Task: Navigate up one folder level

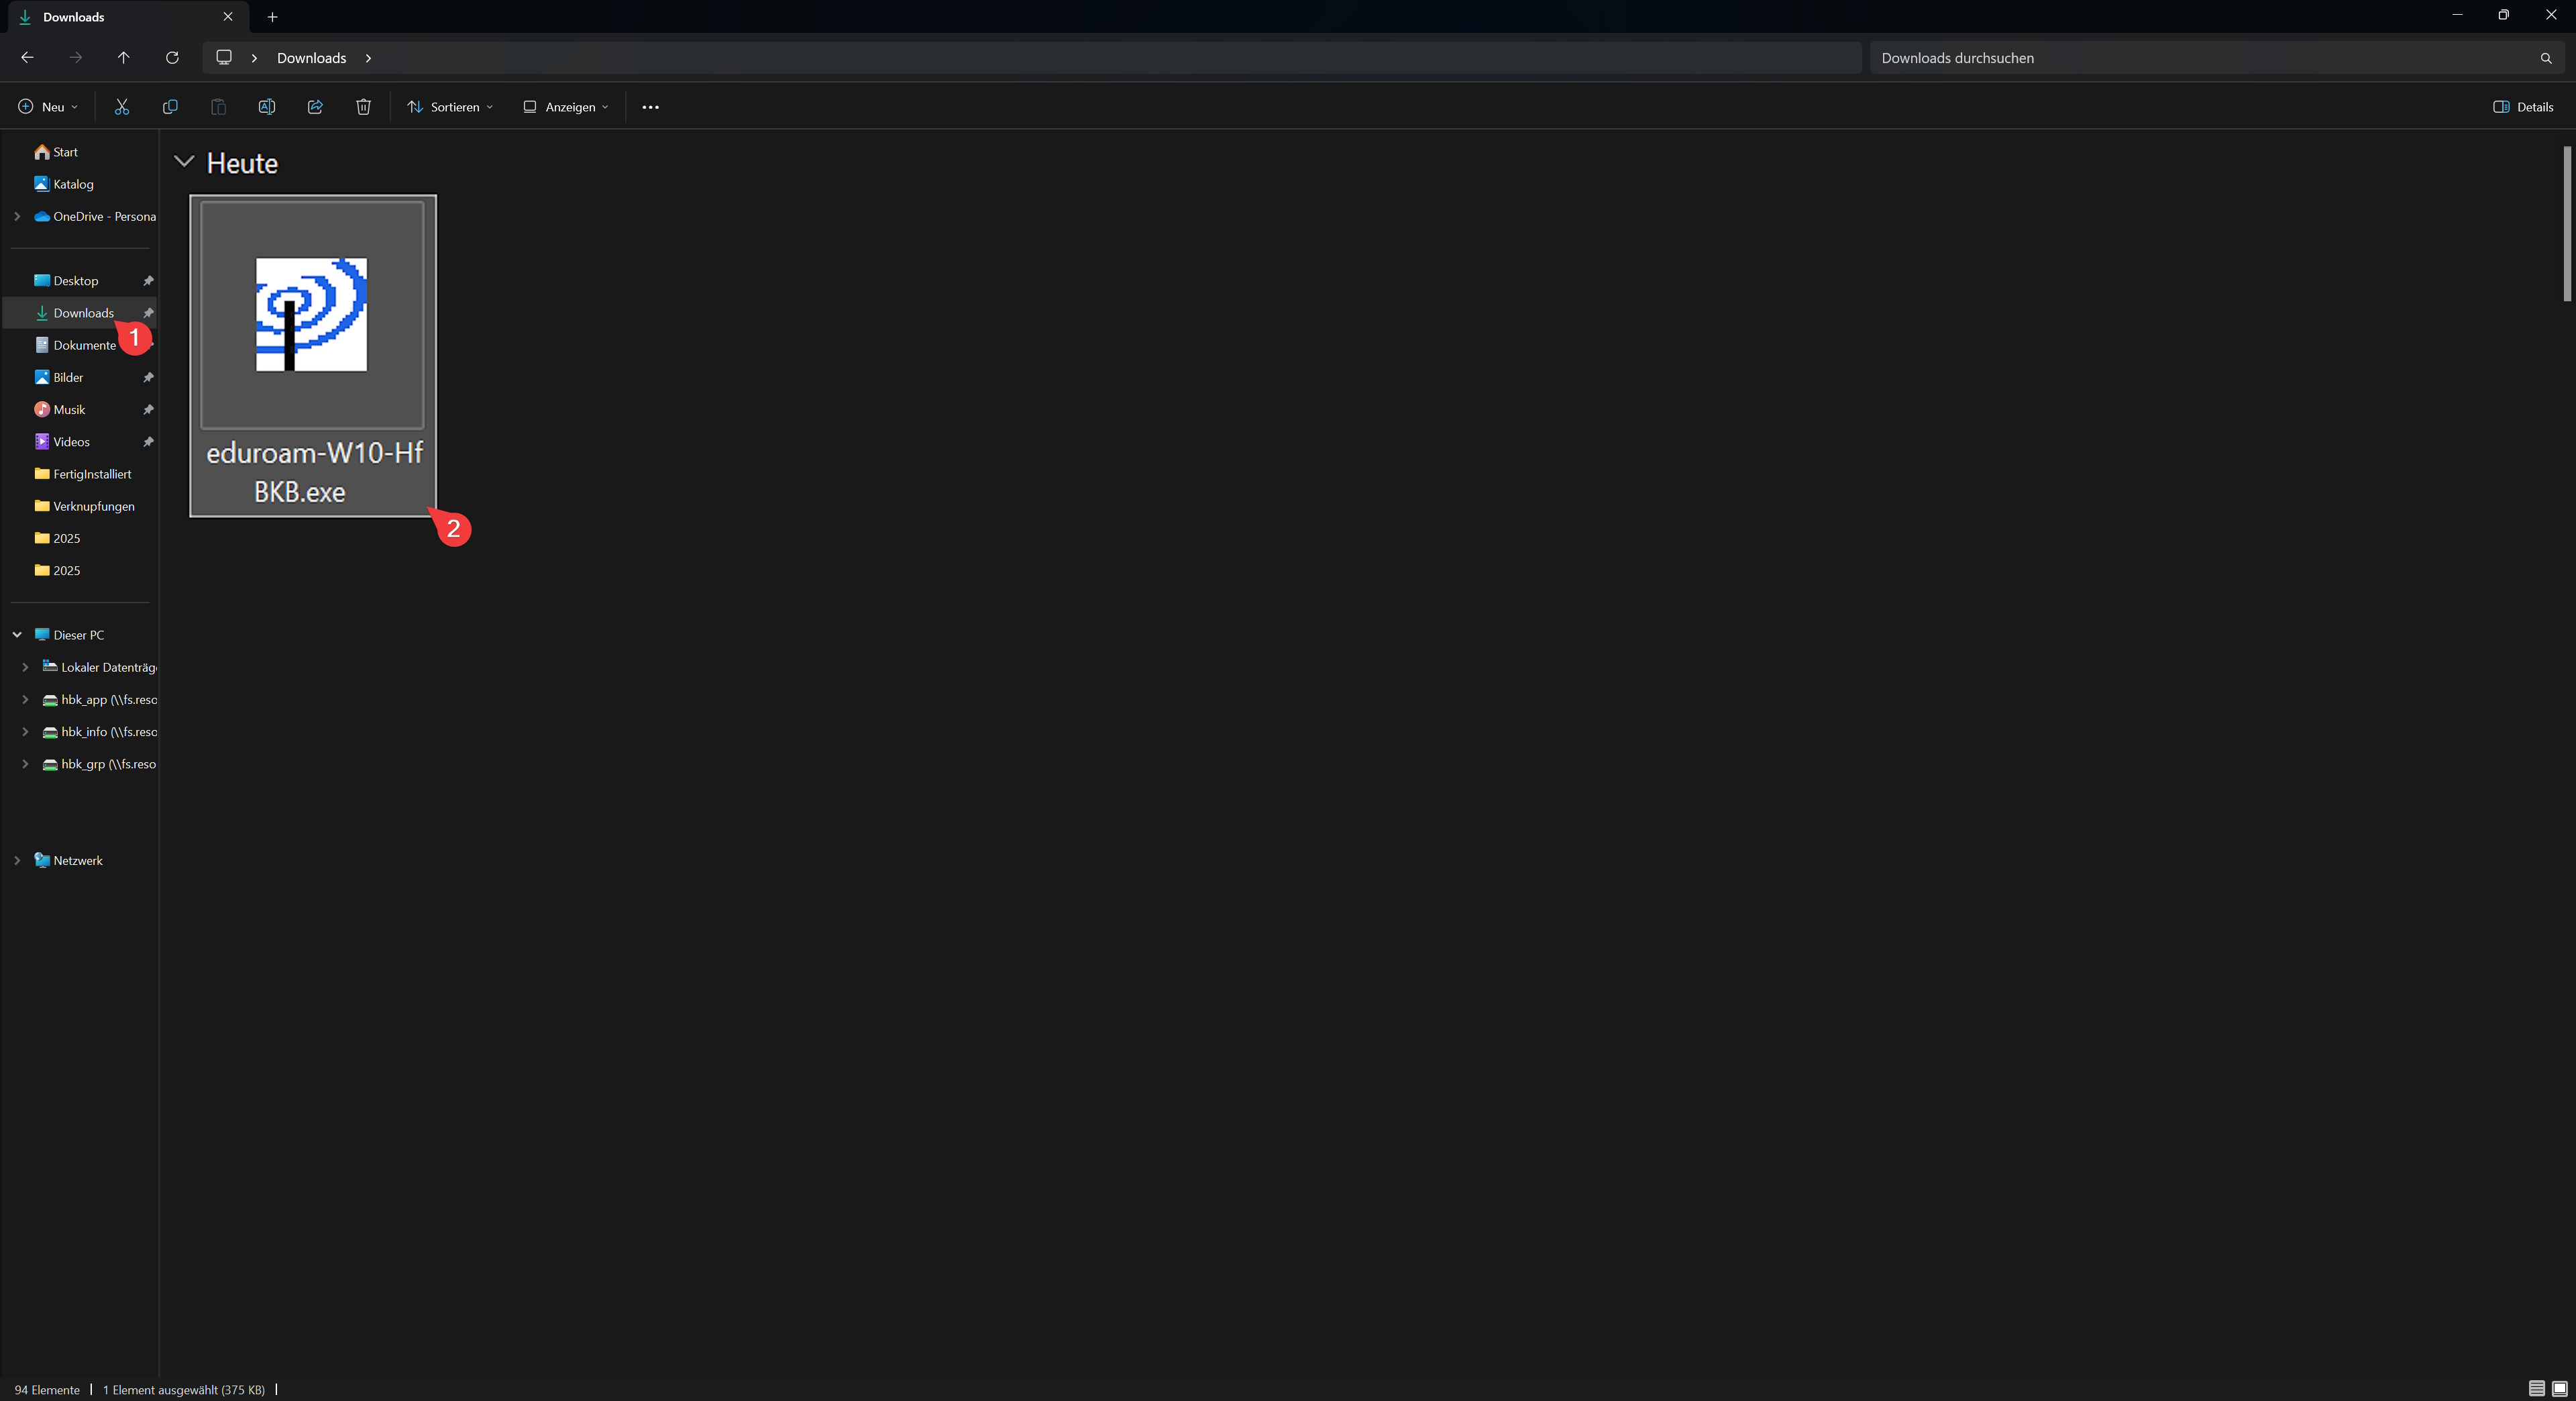Action: 124,58
